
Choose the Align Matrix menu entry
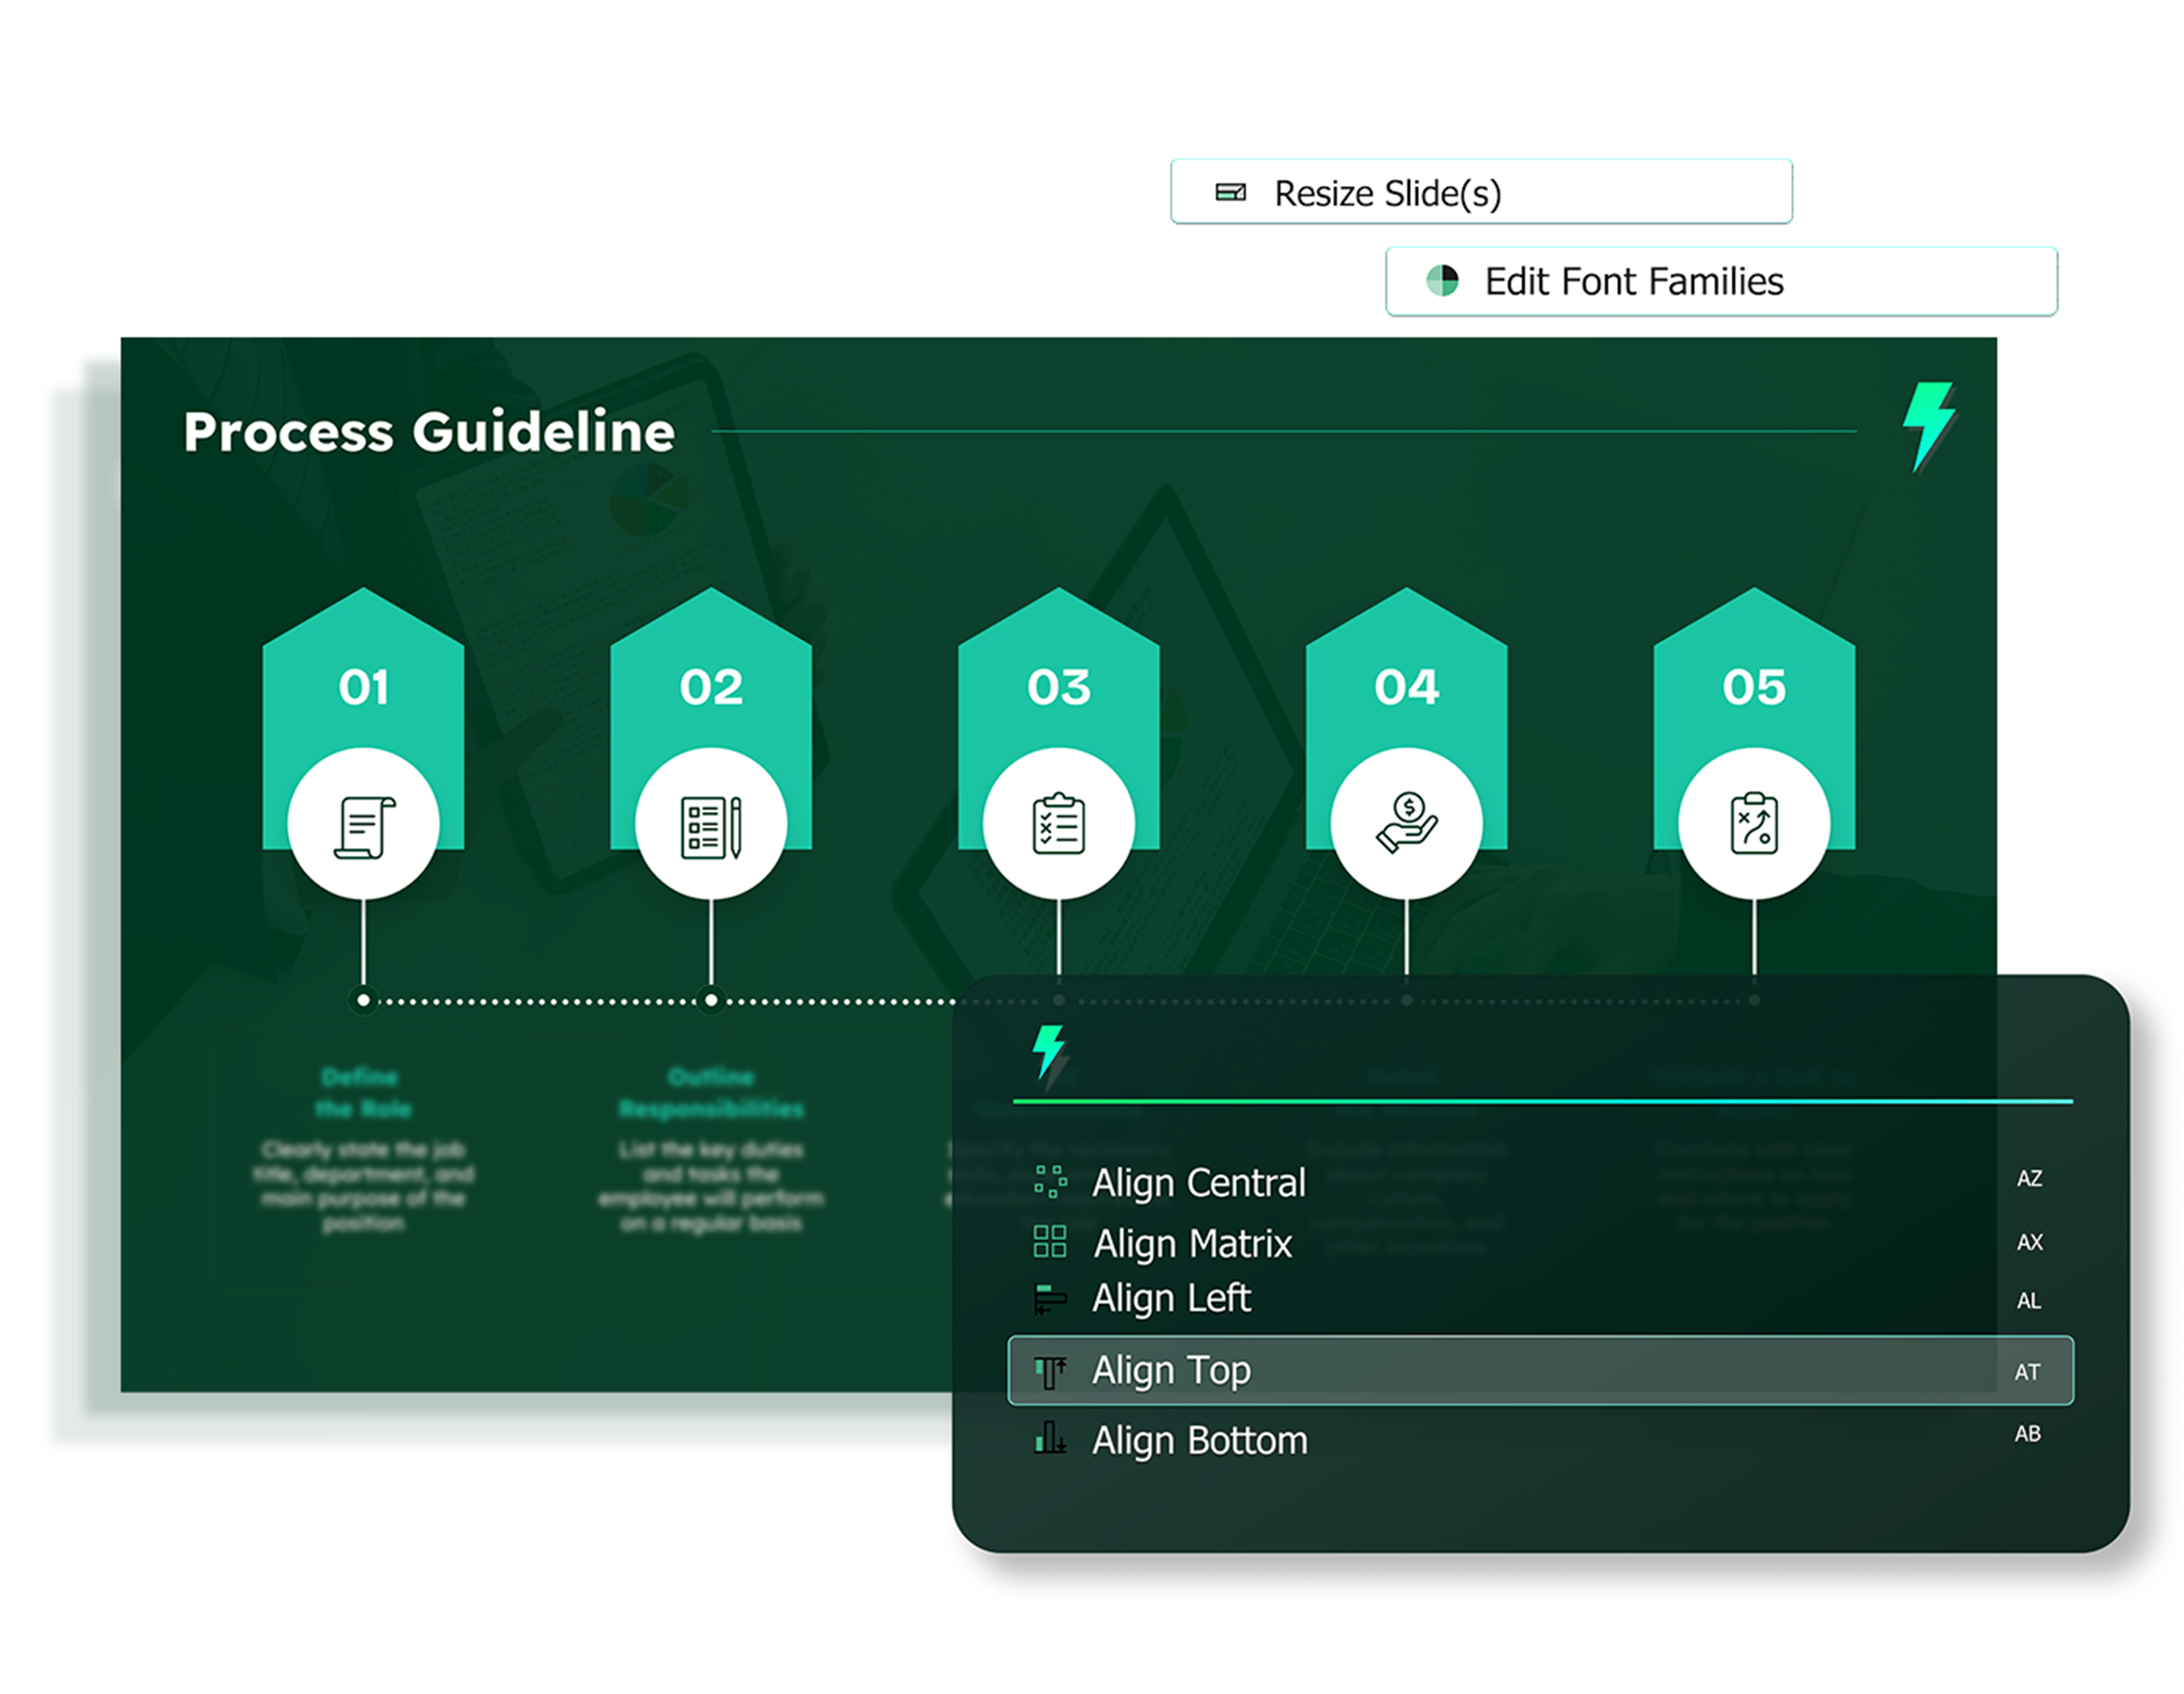tap(1193, 1243)
